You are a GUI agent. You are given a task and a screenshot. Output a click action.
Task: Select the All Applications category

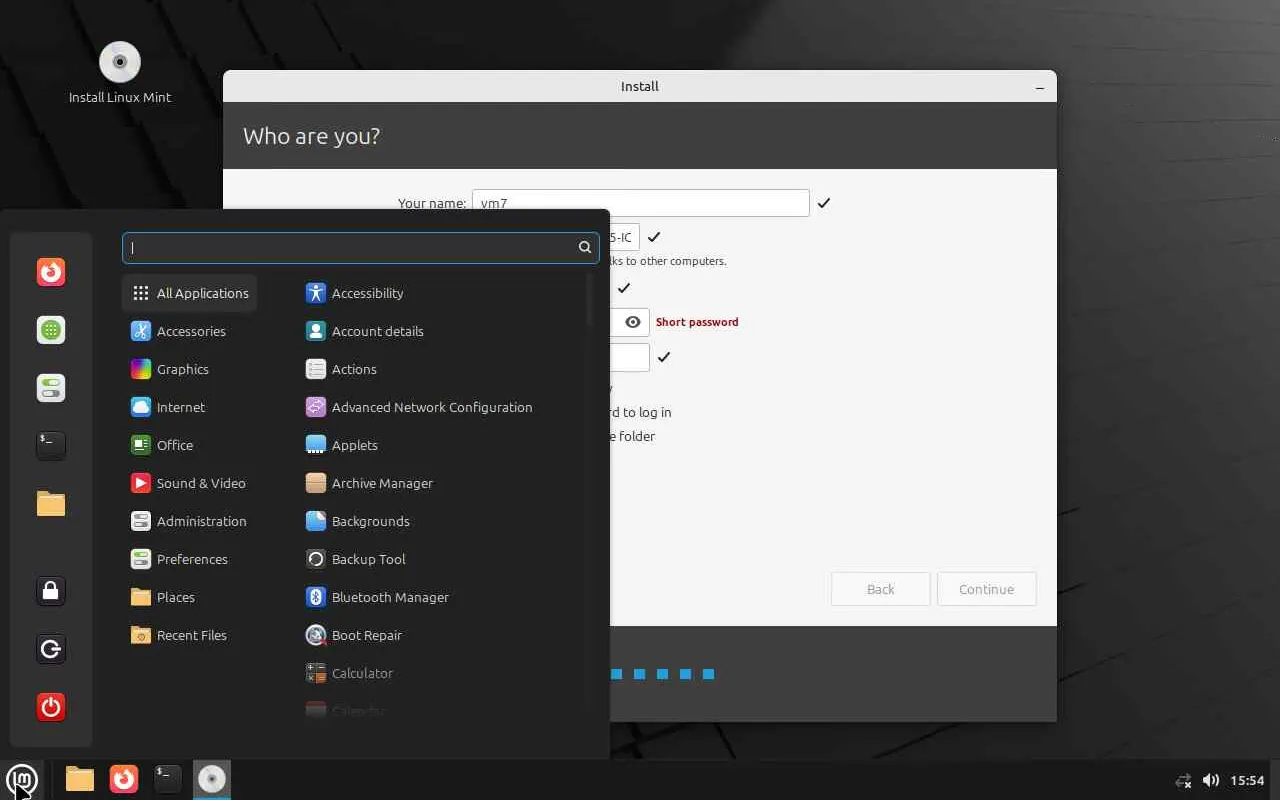(x=190, y=293)
